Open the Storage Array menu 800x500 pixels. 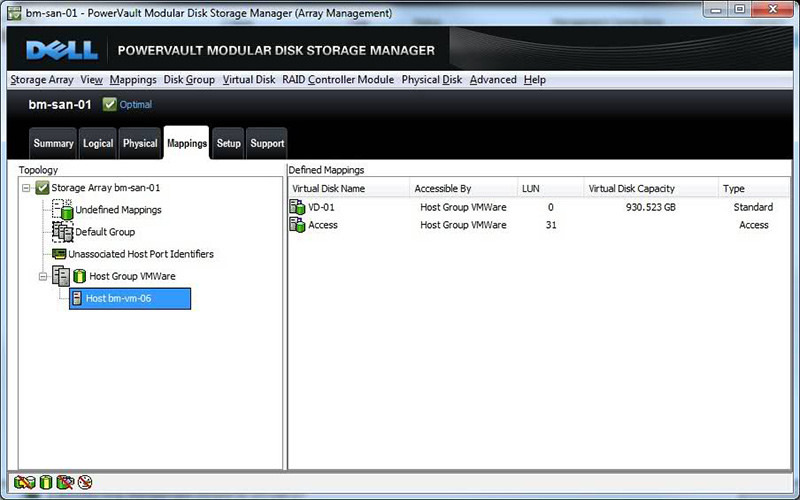coord(42,80)
